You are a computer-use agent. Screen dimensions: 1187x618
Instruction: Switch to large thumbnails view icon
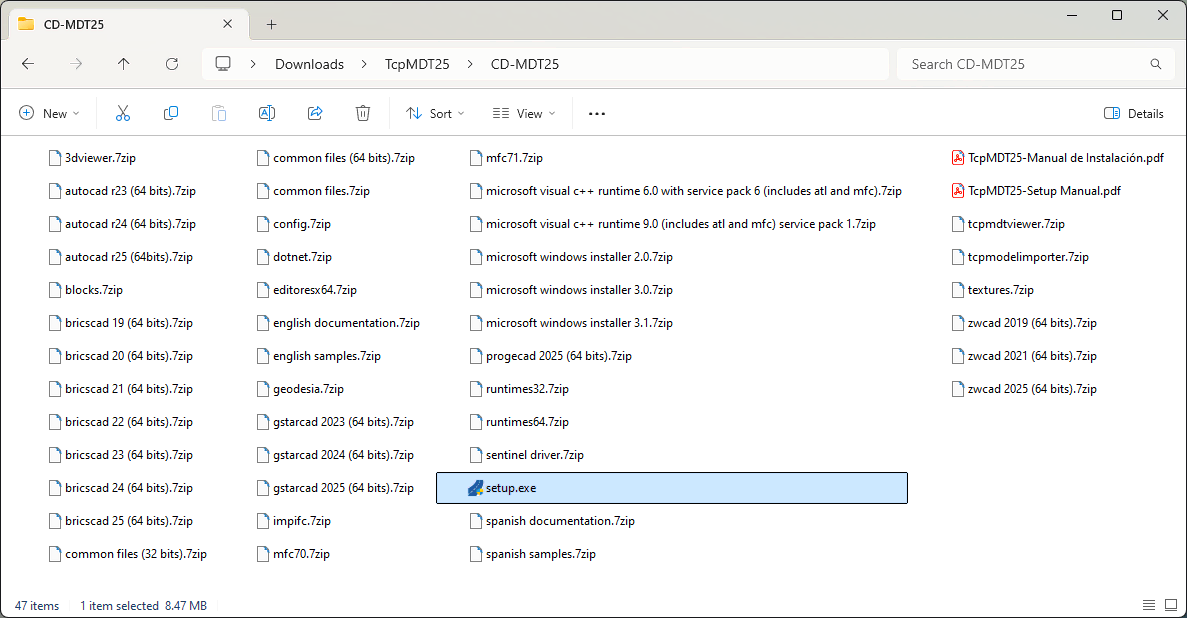(1171, 605)
